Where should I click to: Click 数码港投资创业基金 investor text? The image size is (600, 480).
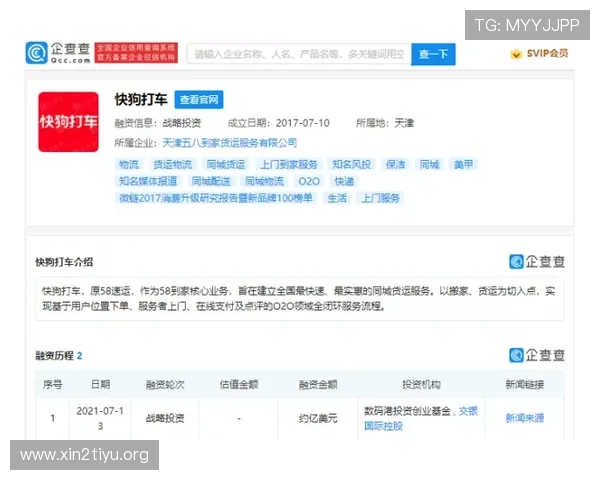[x=407, y=411]
